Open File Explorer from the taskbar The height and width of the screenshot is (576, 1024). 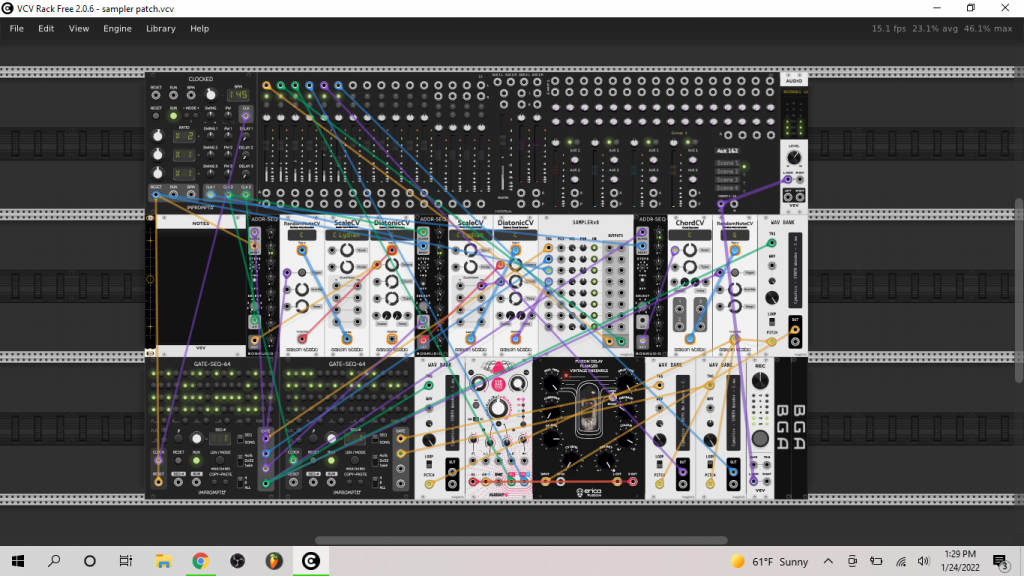163,561
